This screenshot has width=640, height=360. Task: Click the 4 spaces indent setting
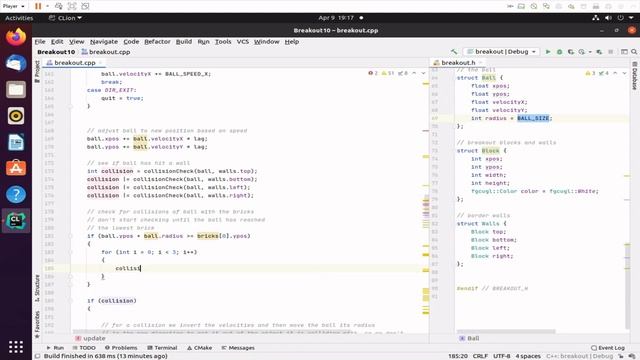[528, 356]
